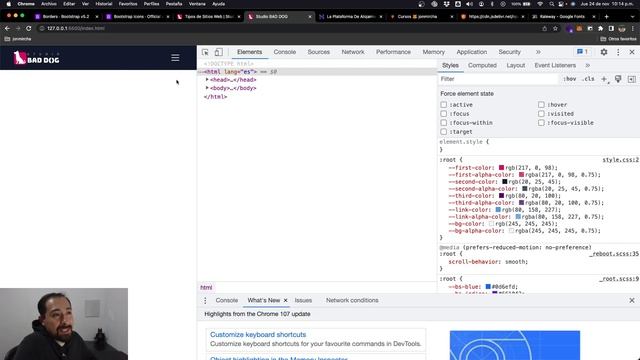The width and height of the screenshot is (640, 360).
Task: Open Apple menu
Action: click(x=9, y=4)
